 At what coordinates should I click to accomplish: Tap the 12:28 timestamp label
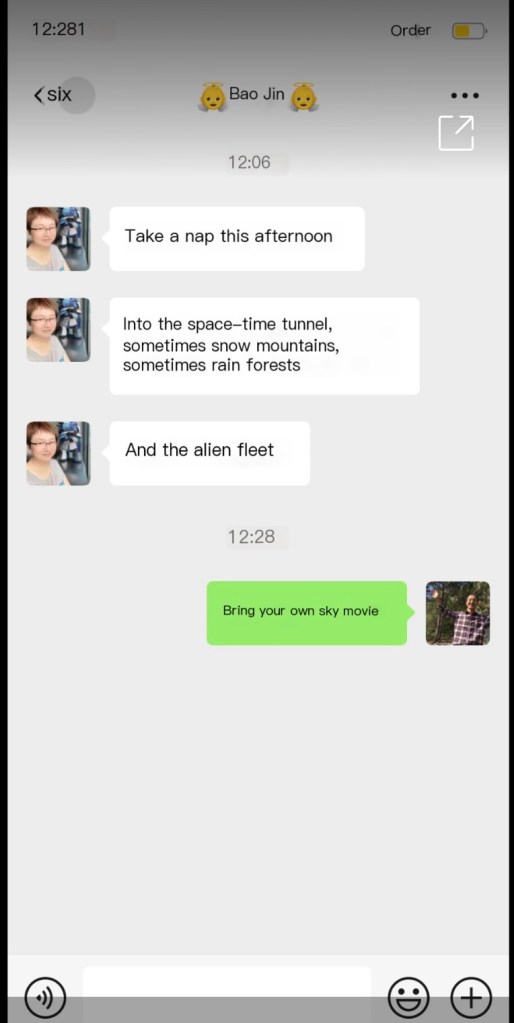pos(251,537)
